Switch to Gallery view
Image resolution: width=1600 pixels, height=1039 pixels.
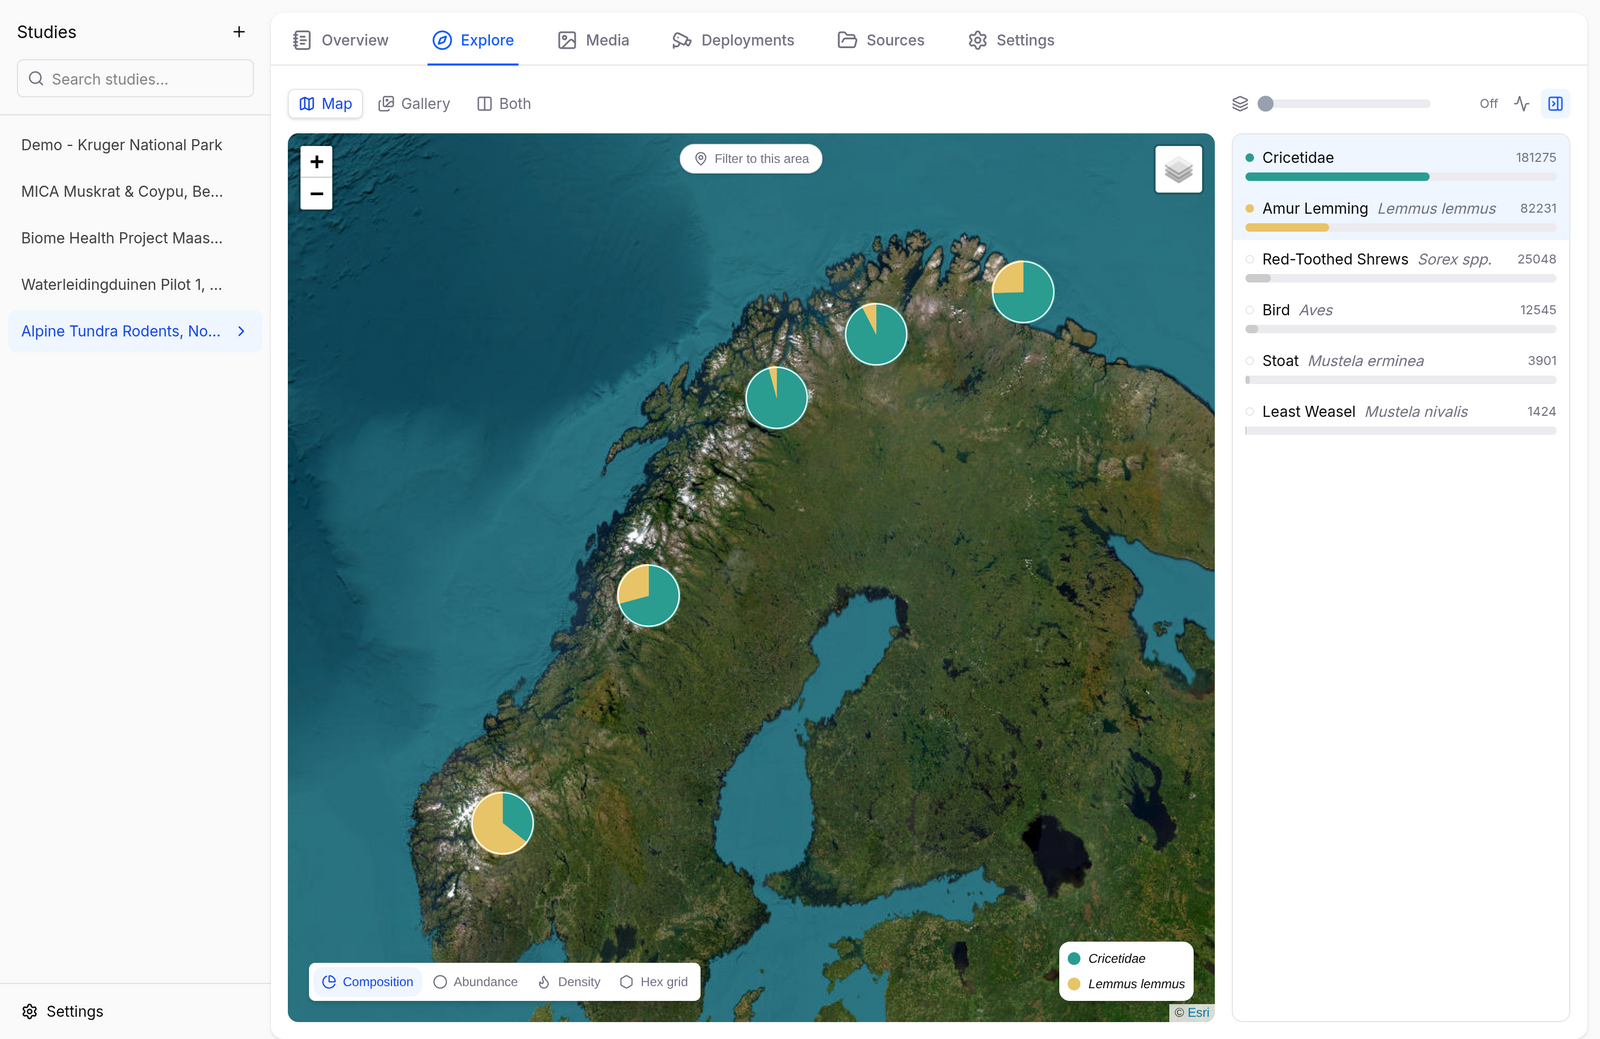(414, 104)
